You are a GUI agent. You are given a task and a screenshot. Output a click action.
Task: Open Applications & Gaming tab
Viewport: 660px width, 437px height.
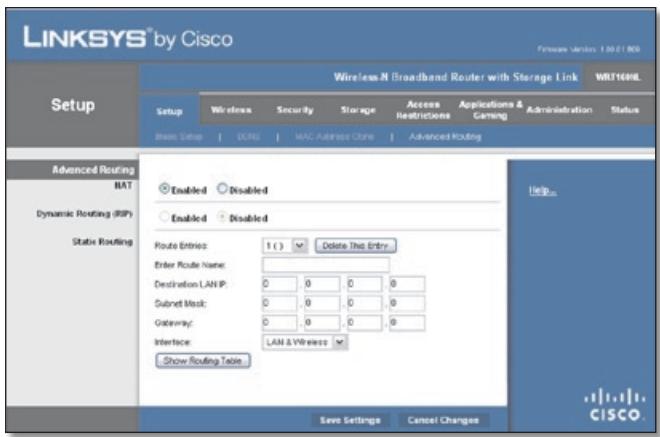tap(490, 110)
